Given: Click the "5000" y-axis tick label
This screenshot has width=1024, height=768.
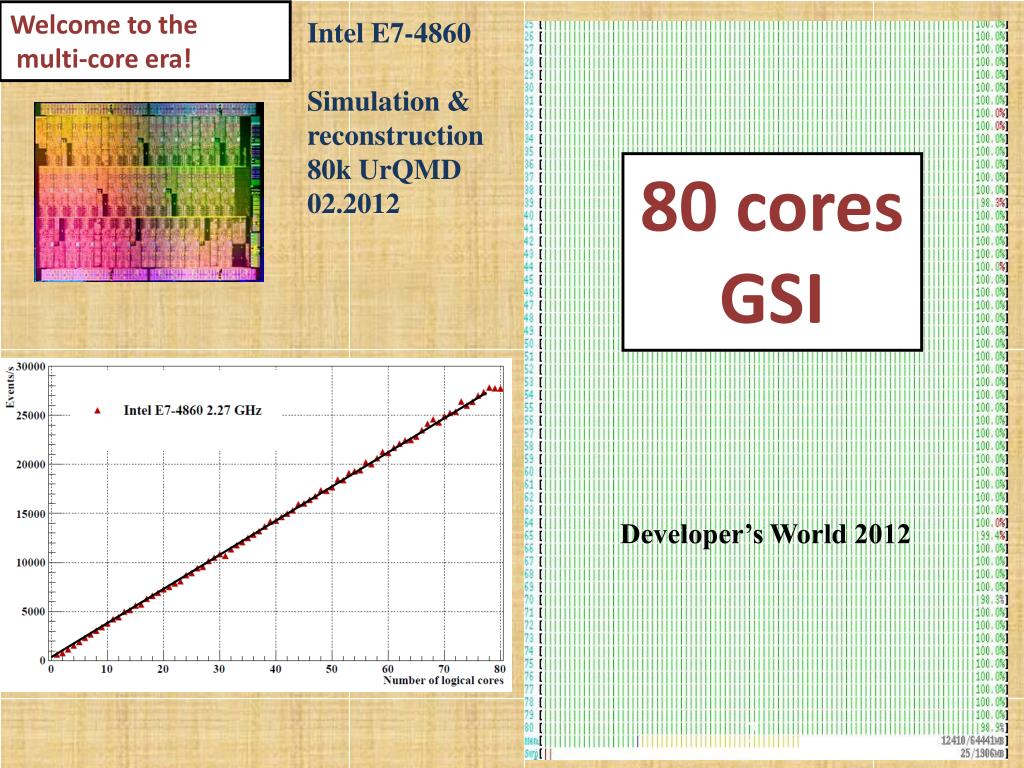Looking at the screenshot, I should pyautogui.click(x=33, y=611).
